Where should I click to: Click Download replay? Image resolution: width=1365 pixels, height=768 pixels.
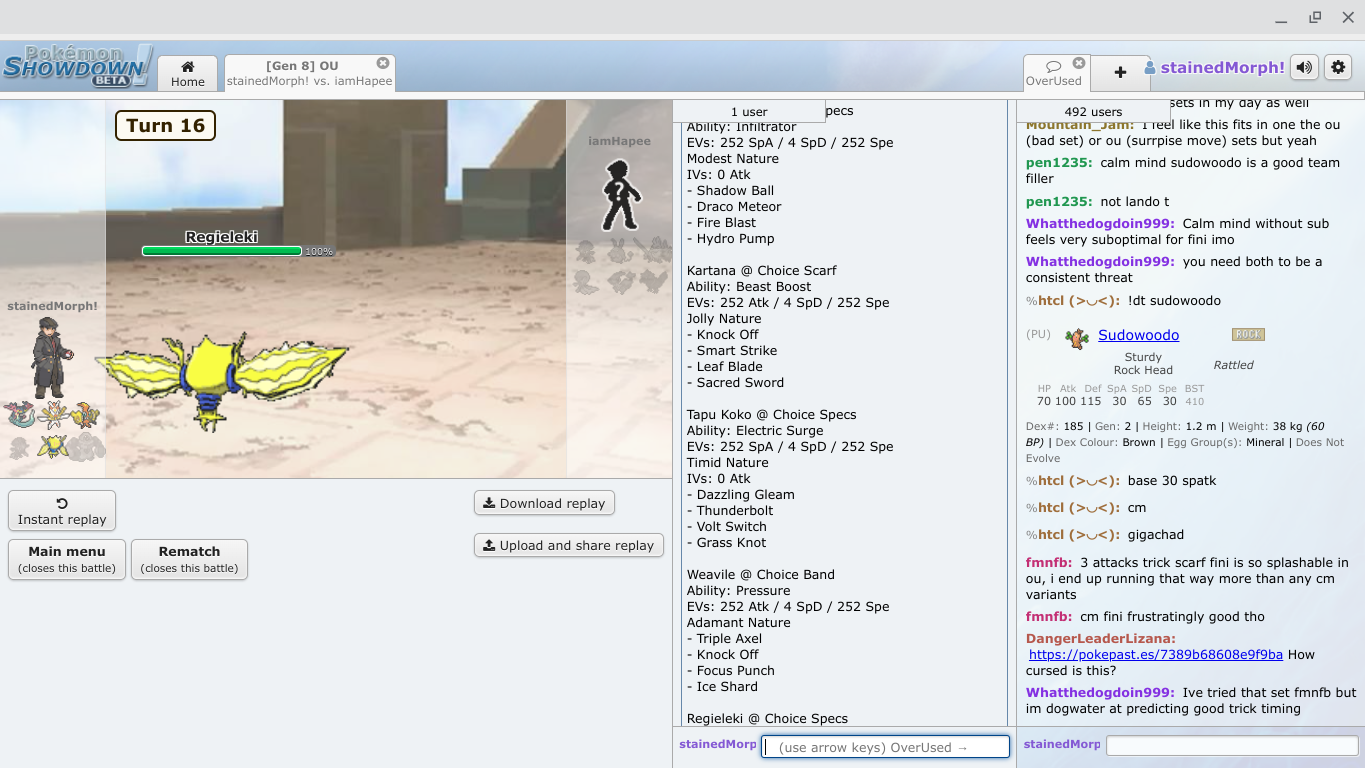click(x=544, y=503)
